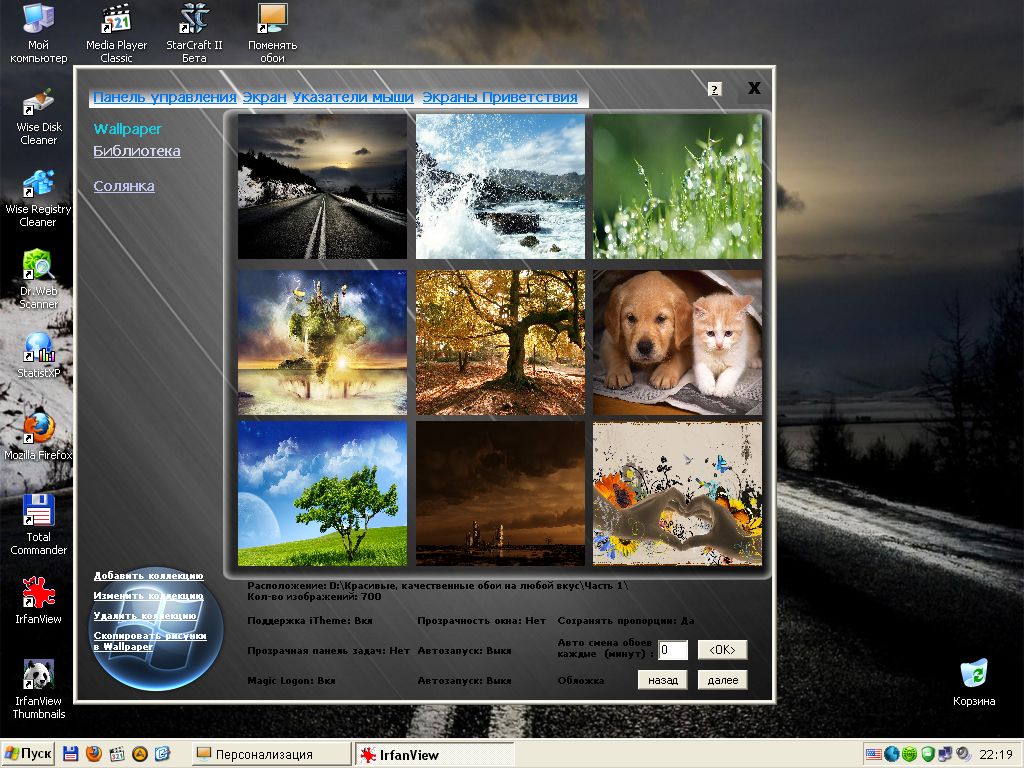
Task: Click the Wise Registry Cleaner icon
Action: pos(38,197)
